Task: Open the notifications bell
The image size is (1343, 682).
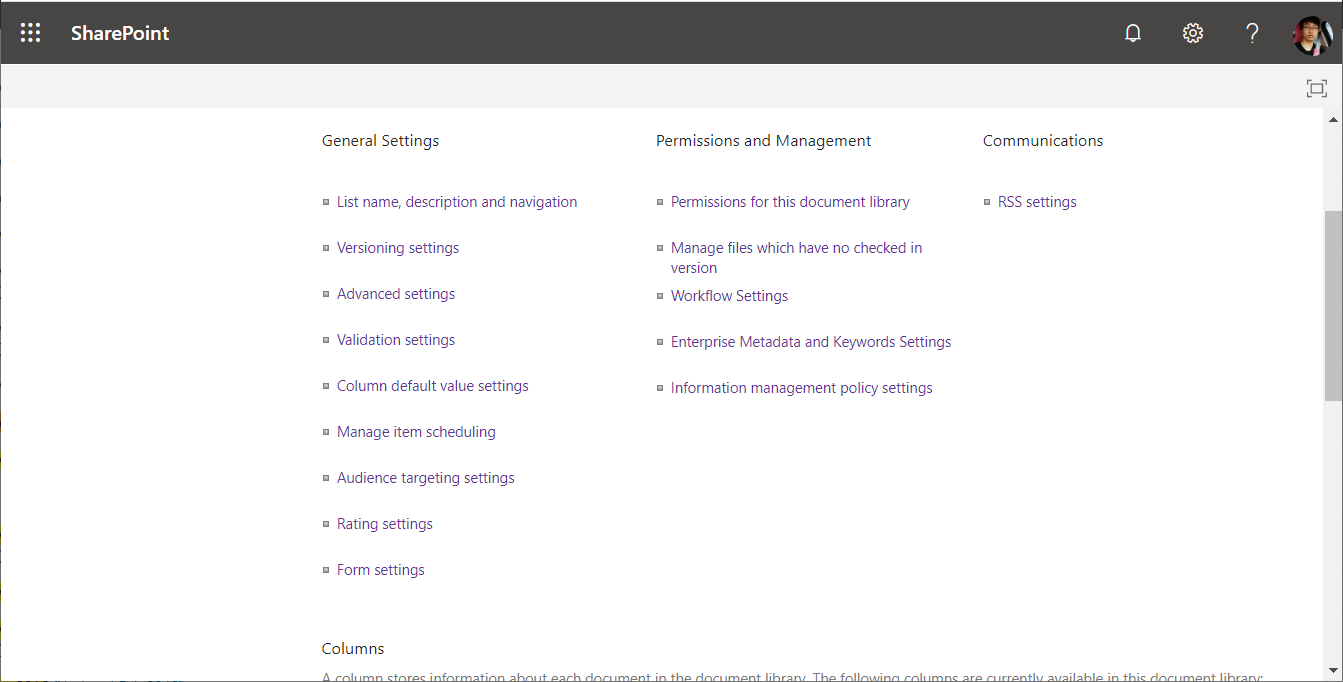Action: click(1133, 33)
